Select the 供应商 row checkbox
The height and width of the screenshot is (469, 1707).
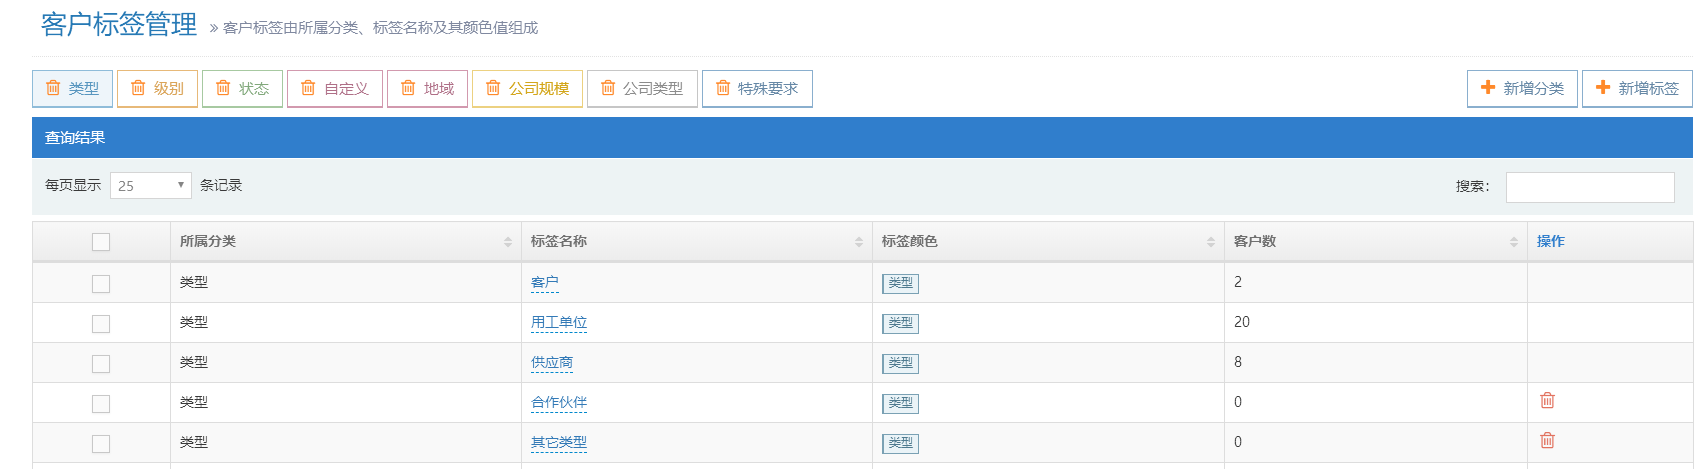[101, 364]
